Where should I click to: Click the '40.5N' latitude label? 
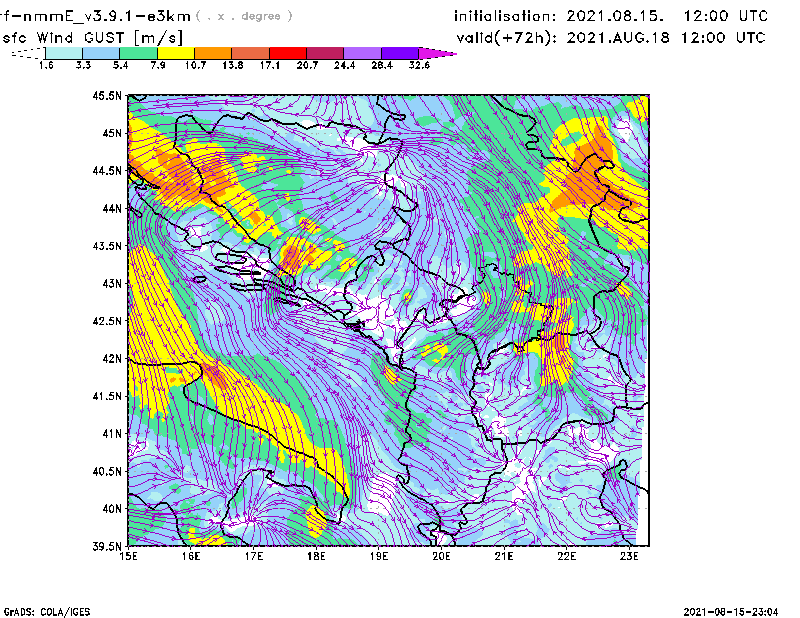pyautogui.click(x=107, y=472)
